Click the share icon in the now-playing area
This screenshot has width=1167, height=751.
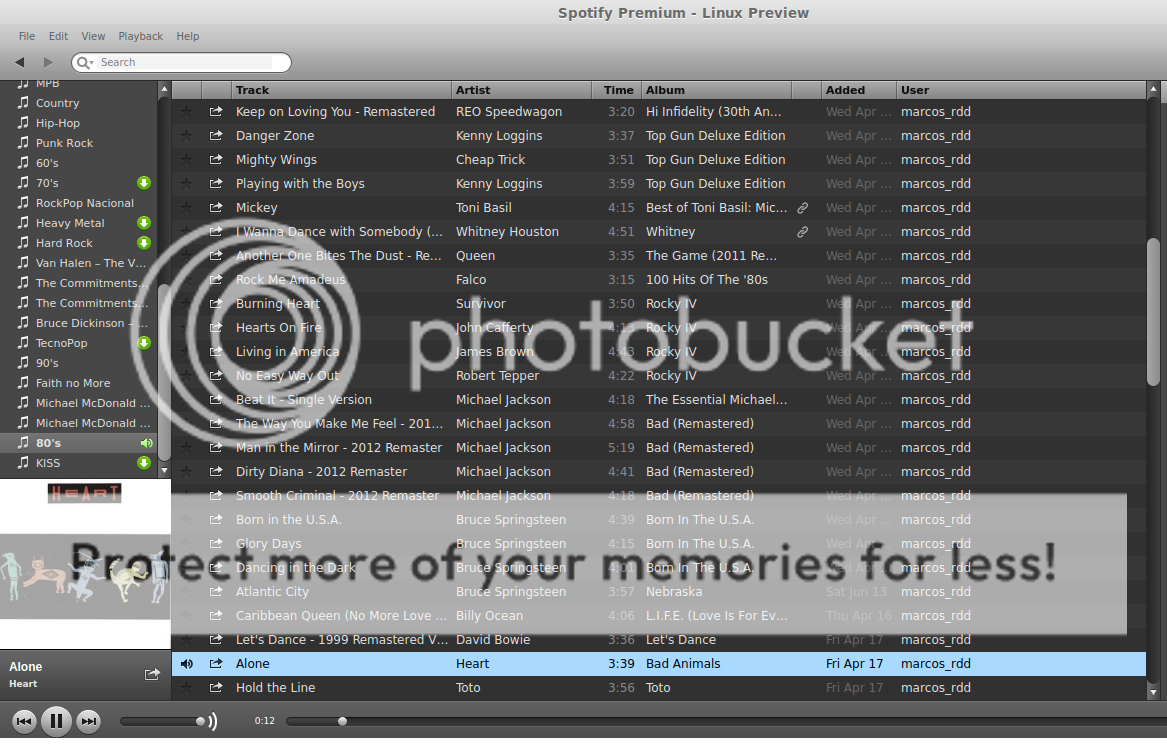tap(152, 675)
